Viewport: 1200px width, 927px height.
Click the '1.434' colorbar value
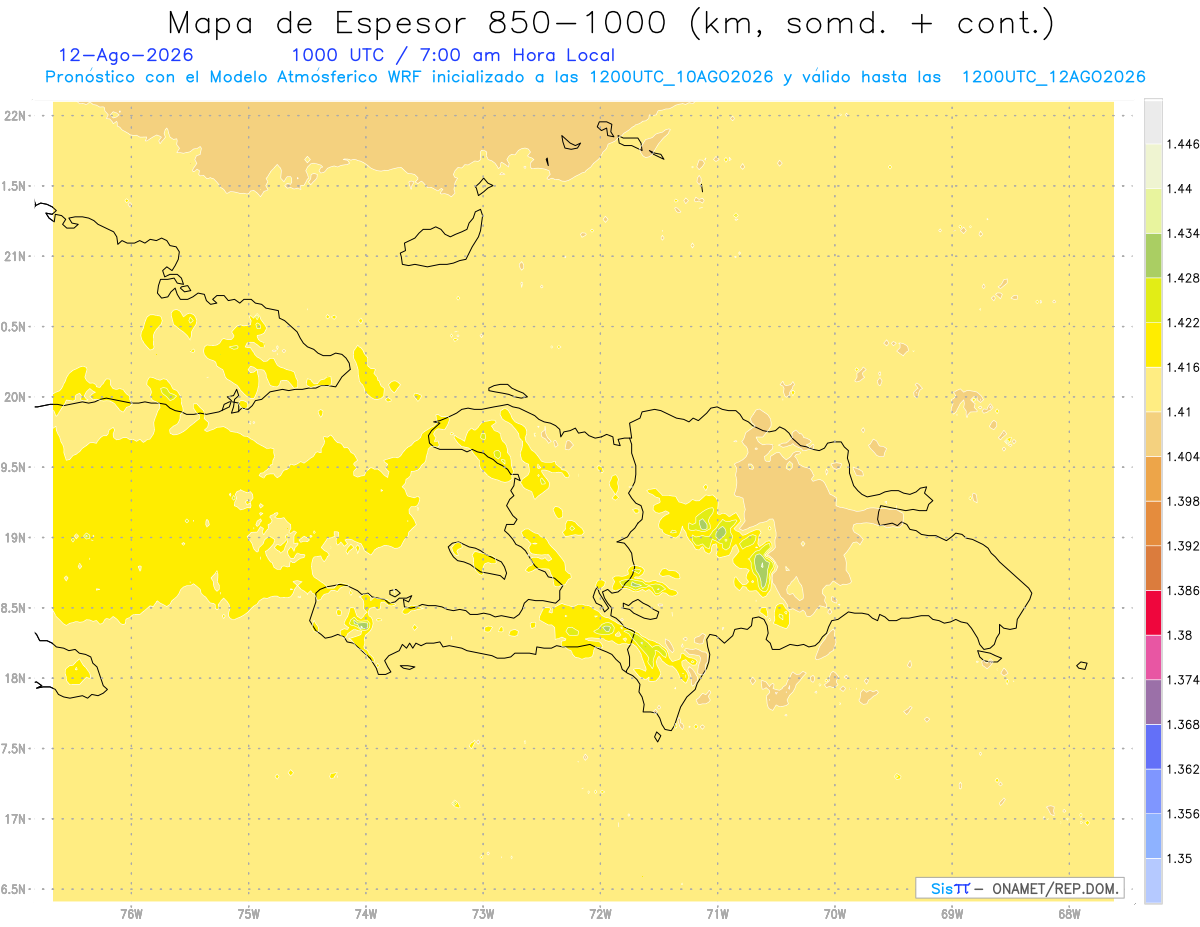point(1182,233)
